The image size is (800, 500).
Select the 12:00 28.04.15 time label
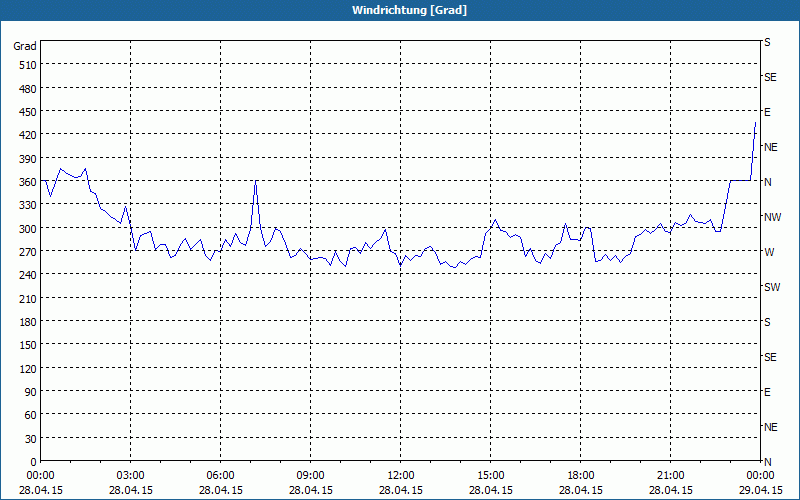[x=401, y=483]
